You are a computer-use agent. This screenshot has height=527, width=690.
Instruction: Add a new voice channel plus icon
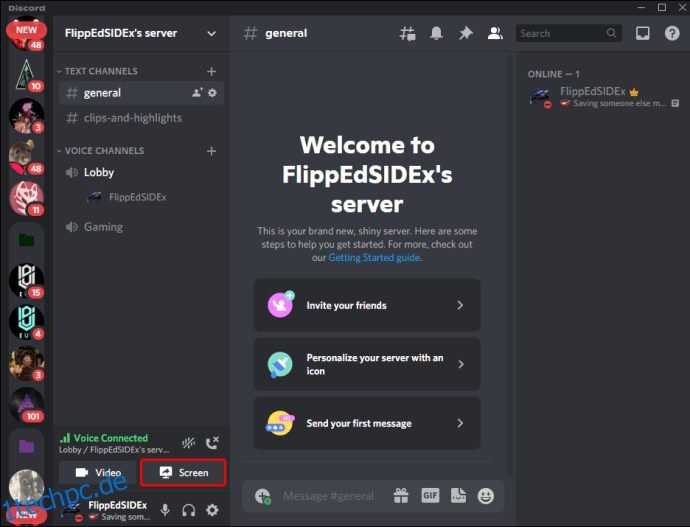(x=211, y=151)
